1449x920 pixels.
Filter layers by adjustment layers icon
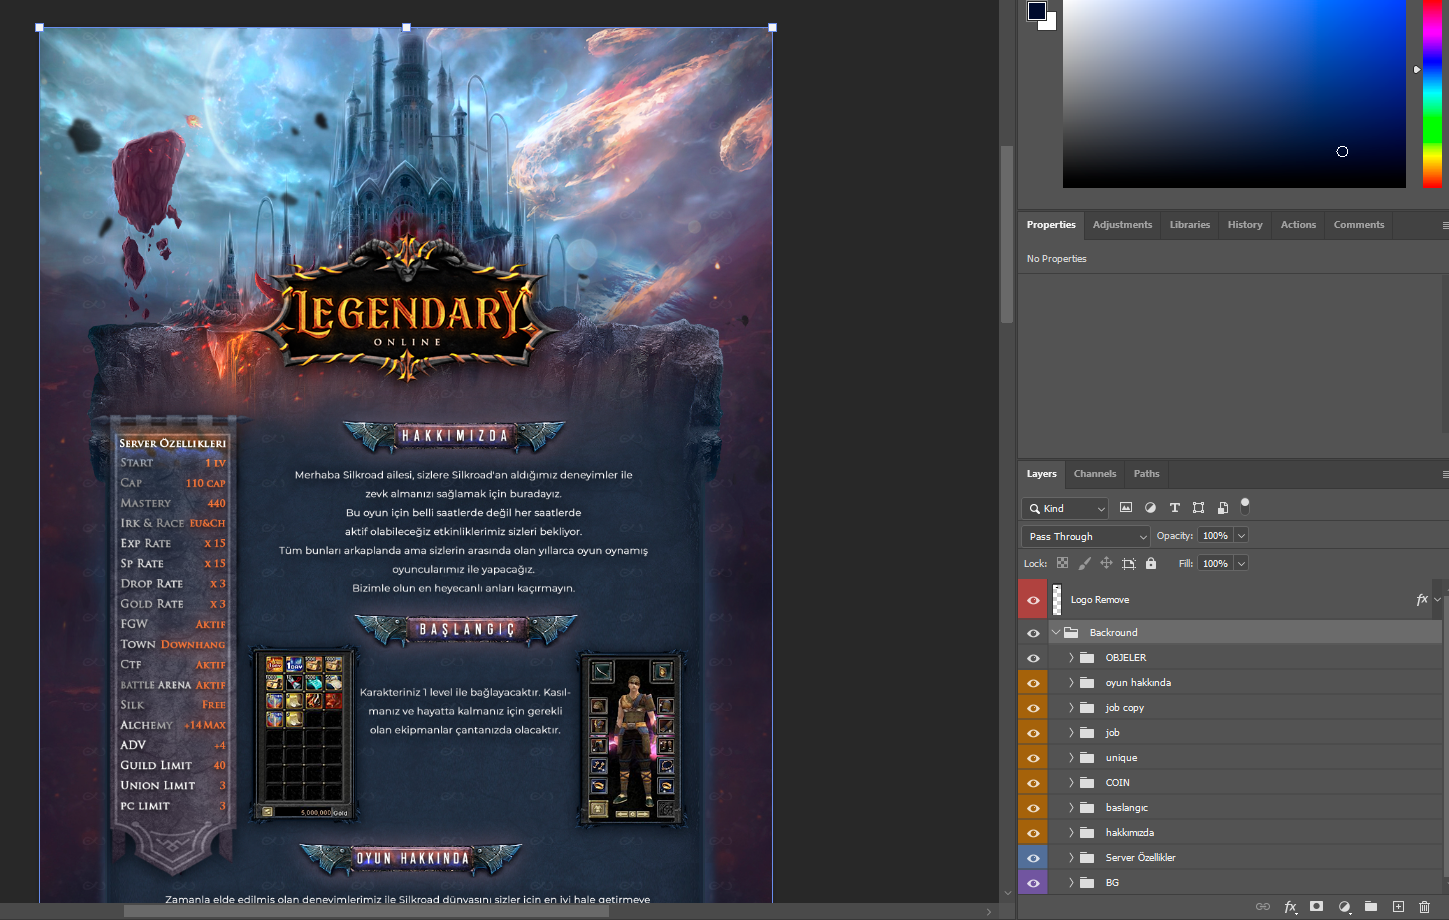point(1150,508)
